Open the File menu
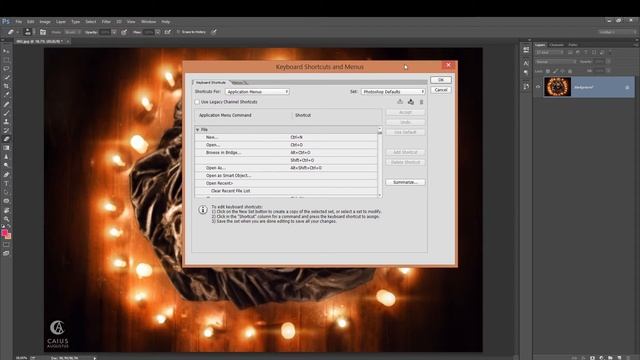The height and width of the screenshot is (360, 640). pyautogui.click(x=19, y=22)
